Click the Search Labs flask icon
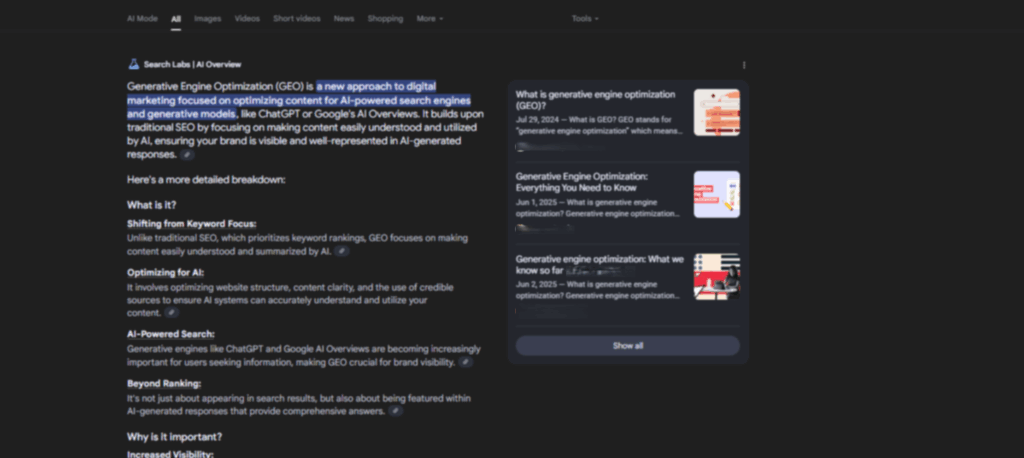1024x458 pixels. (x=133, y=64)
